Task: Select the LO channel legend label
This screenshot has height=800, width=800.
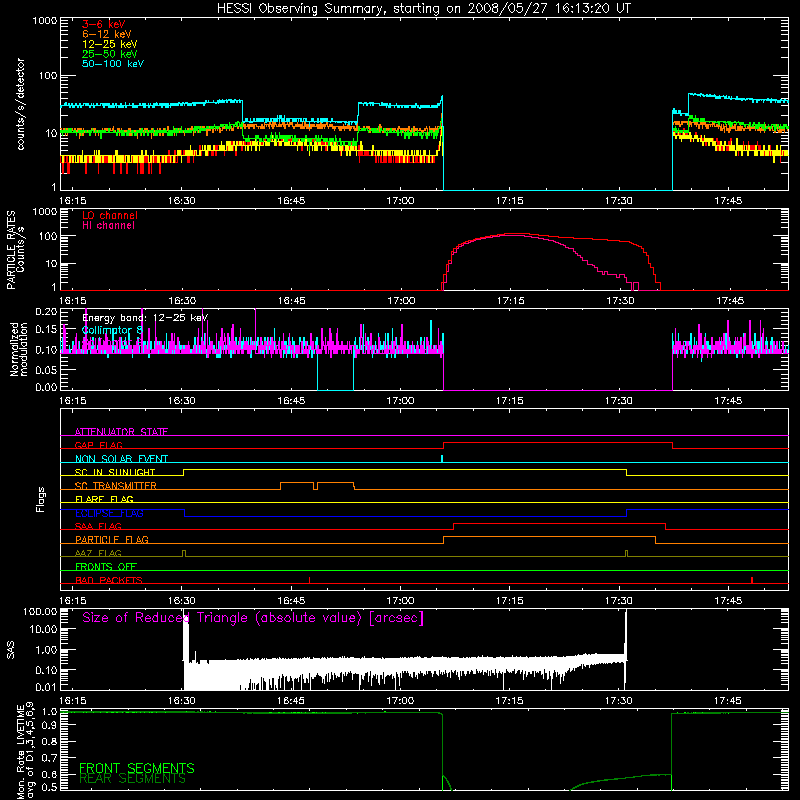Action: 110,215
